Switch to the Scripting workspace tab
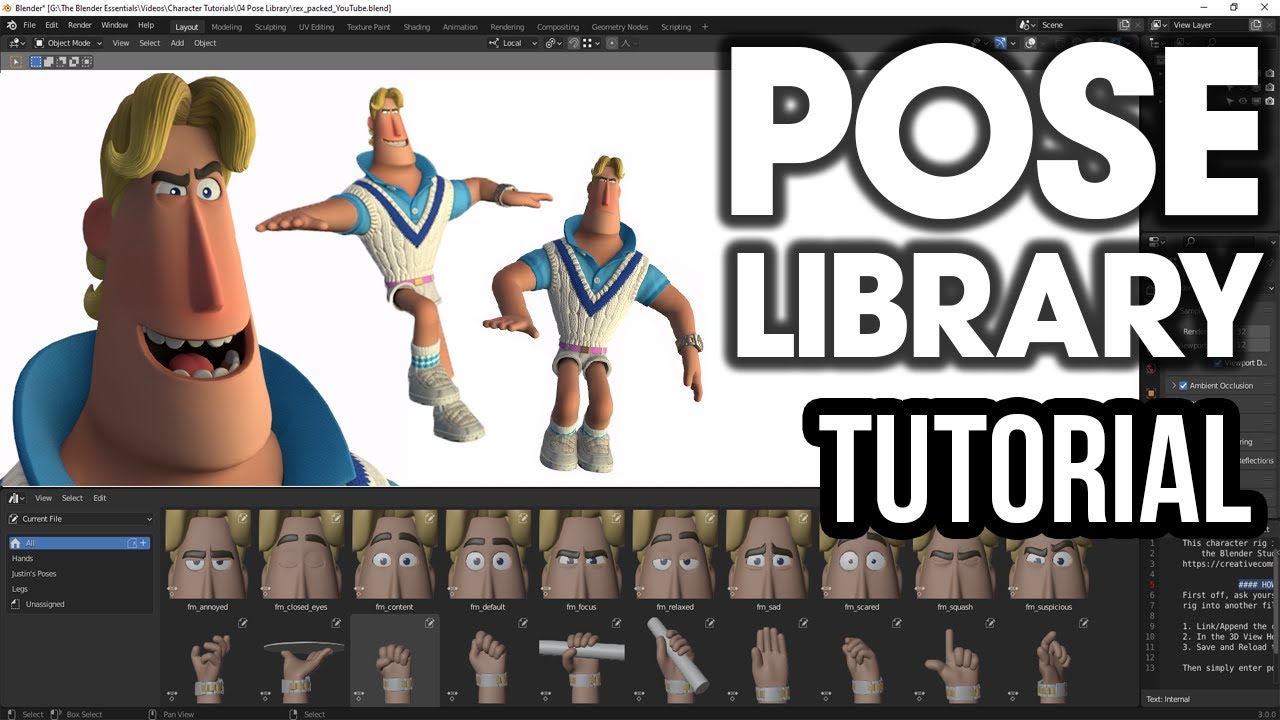The image size is (1280, 720). tap(676, 27)
